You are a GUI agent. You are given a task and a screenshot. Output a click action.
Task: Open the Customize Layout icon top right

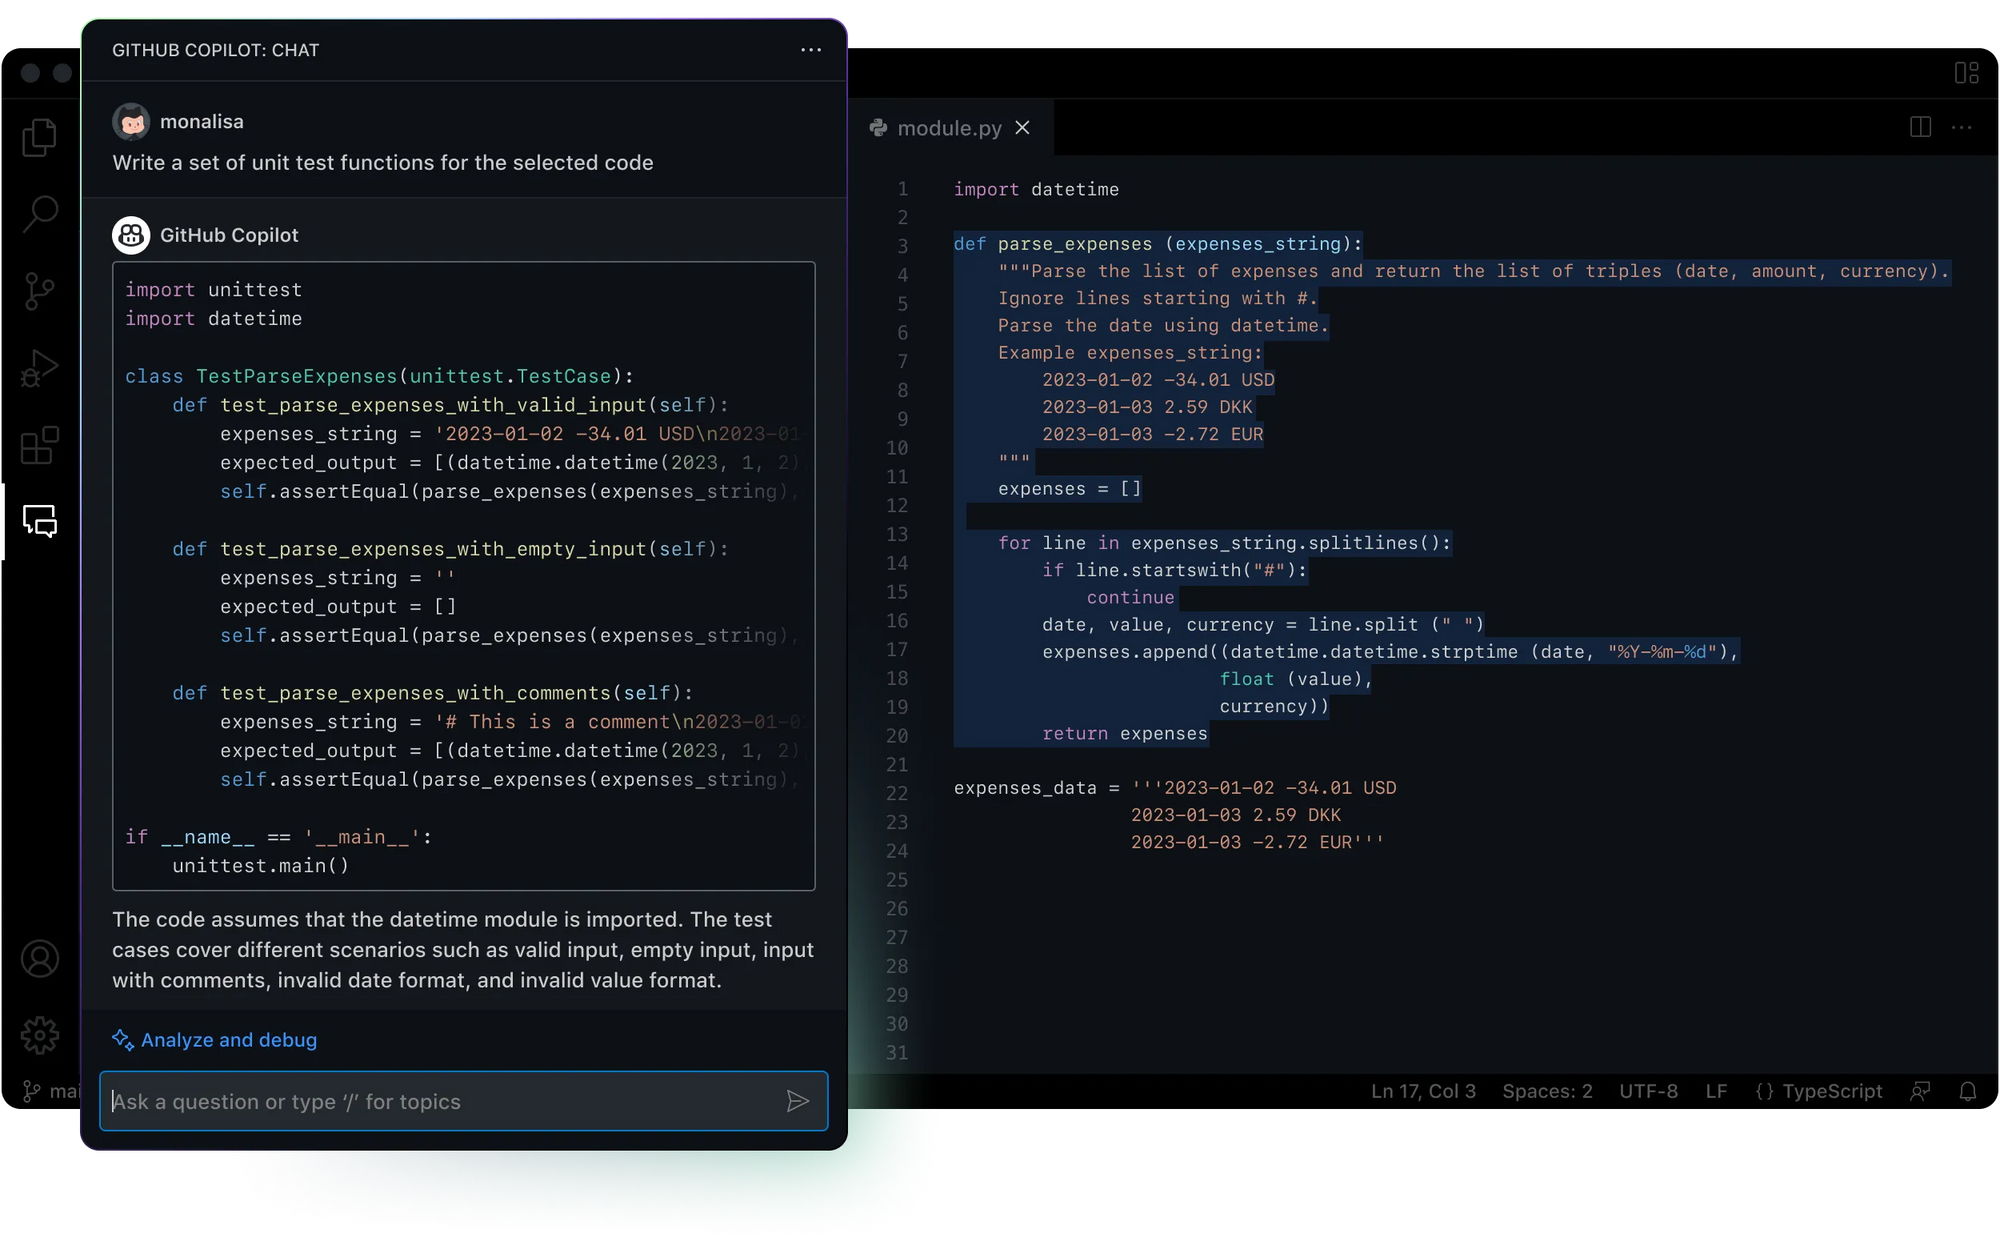coord(1968,72)
